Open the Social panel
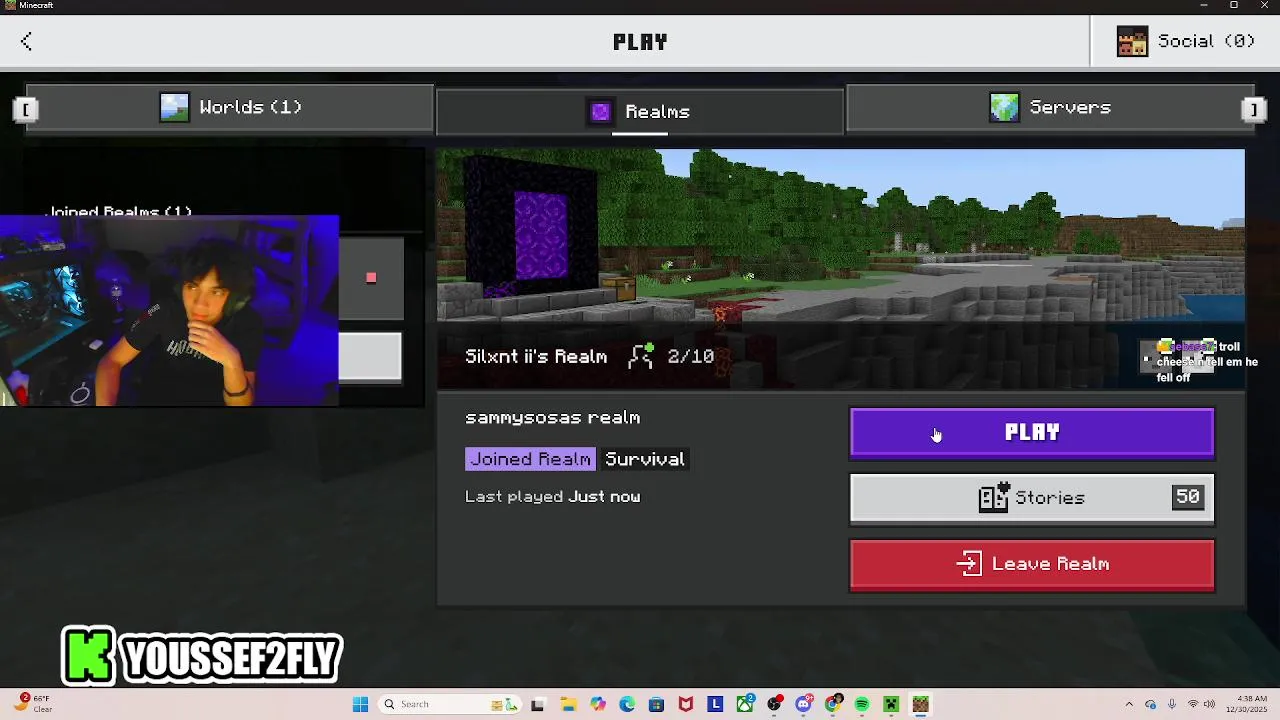The width and height of the screenshot is (1280, 720). [x=1185, y=41]
